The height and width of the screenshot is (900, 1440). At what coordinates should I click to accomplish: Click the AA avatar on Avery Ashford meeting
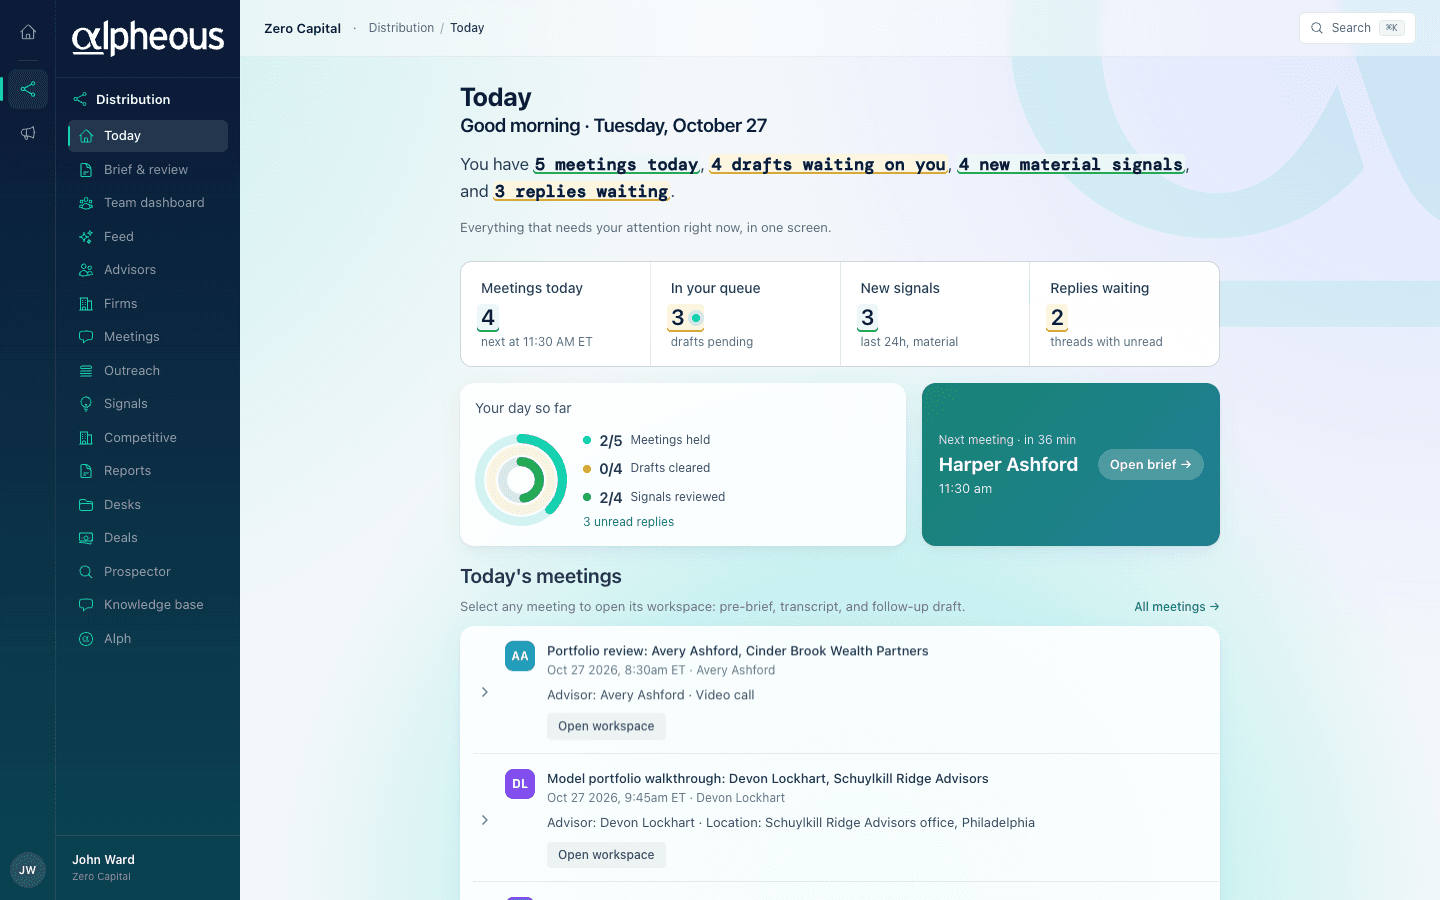click(520, 656)
